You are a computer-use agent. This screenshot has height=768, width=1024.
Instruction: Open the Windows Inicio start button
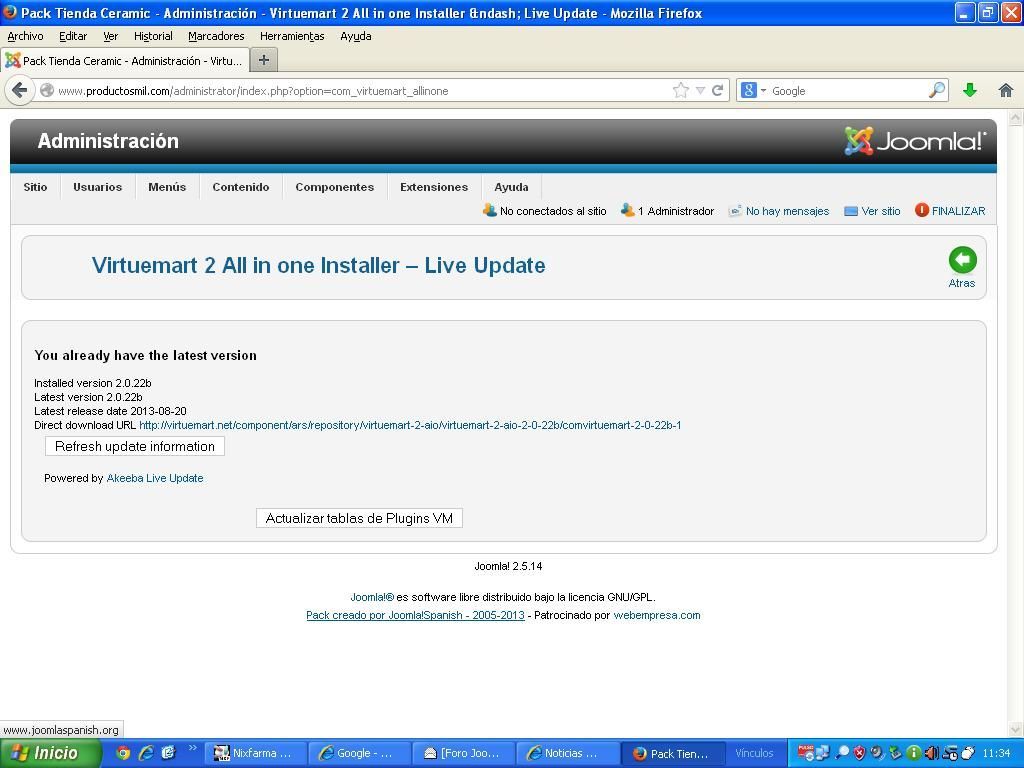pos(51,753)
